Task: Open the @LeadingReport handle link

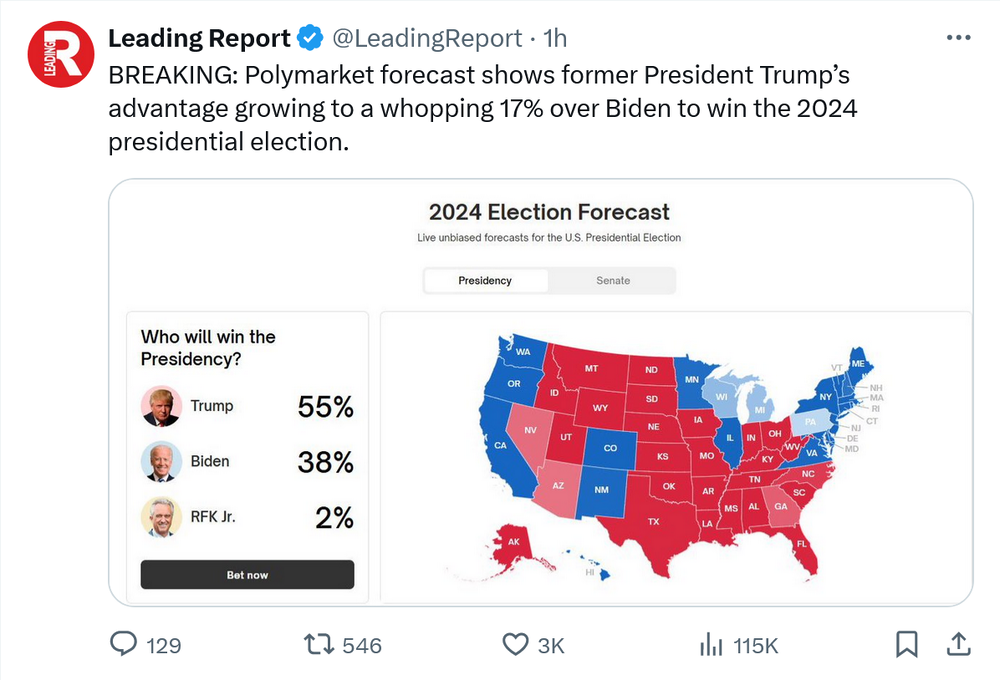Action: tap(427, 39)
